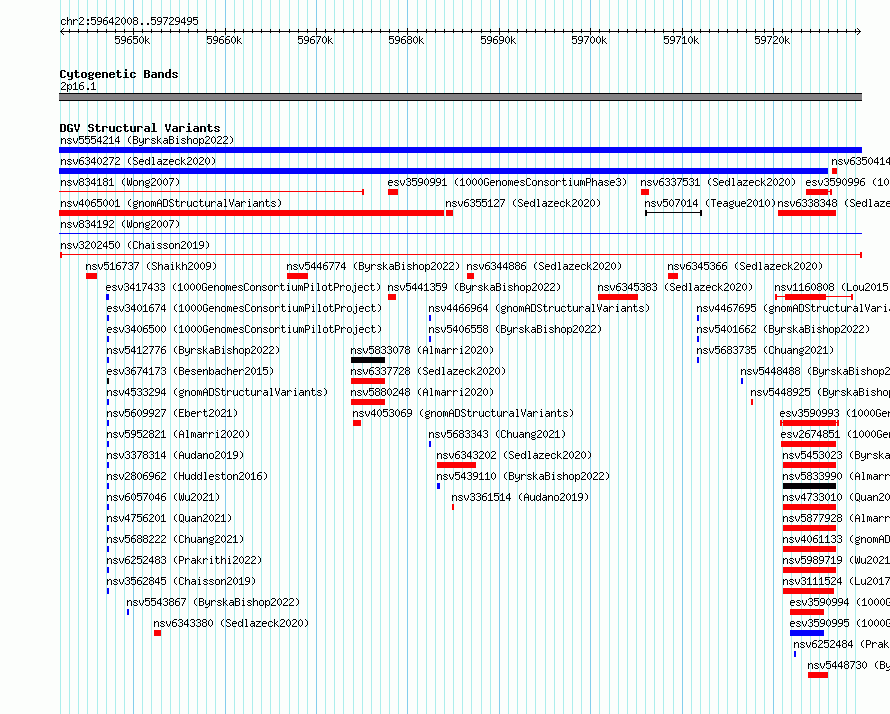Click the Cytogenetic Bands track title
This screenshot has height=714, width=890.
click(119, 74)
